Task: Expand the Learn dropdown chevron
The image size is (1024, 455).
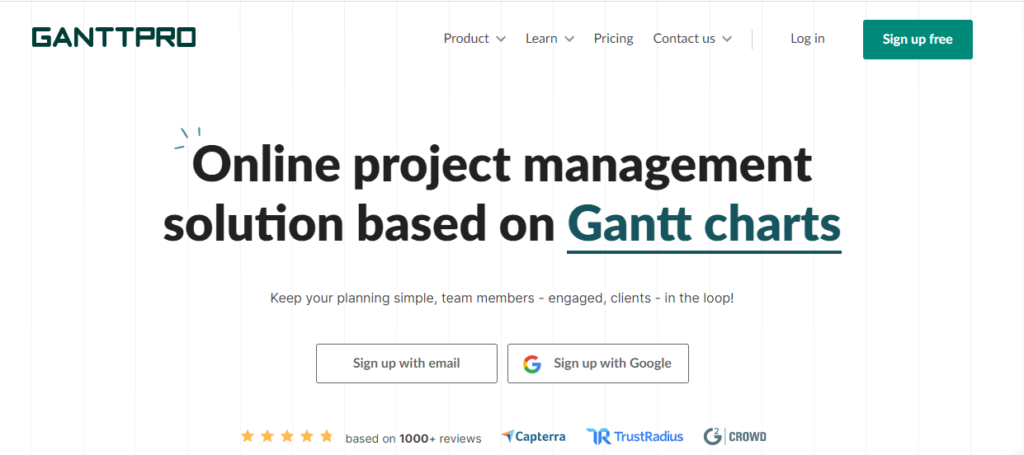Action: tap(569, 39)
